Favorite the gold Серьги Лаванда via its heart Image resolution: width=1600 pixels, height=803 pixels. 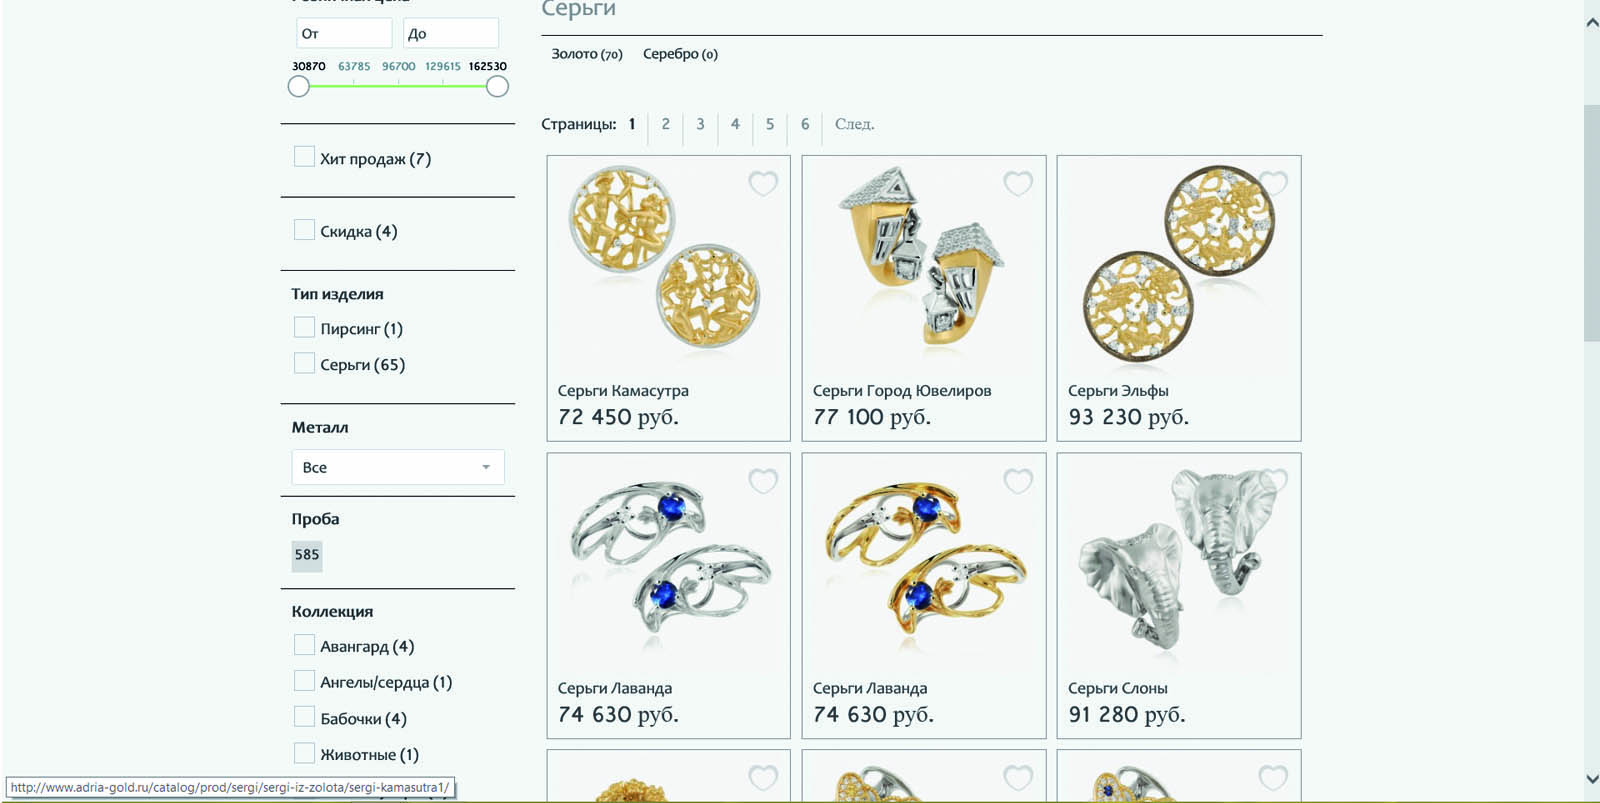pos(1018,481)
